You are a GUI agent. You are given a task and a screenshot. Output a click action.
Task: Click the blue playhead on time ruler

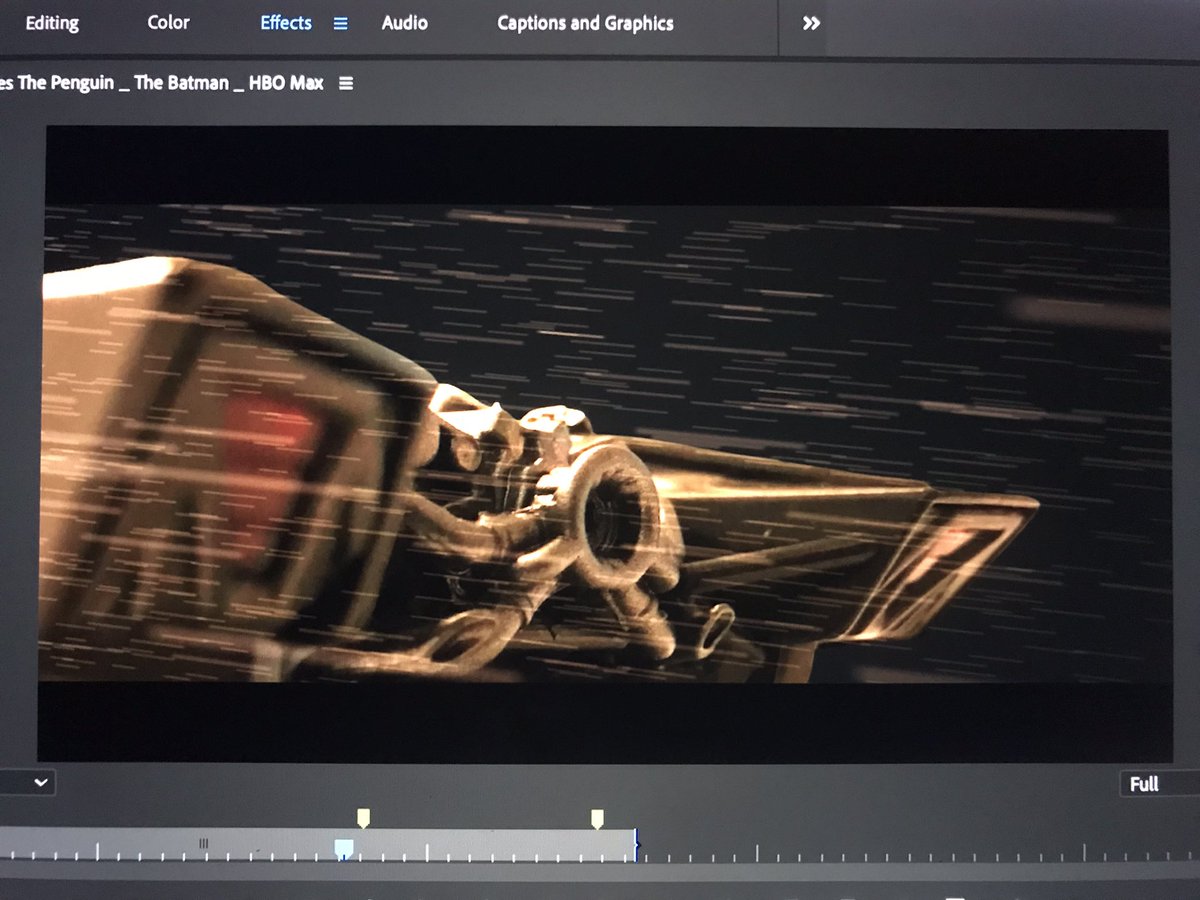[x=343, y=849]
